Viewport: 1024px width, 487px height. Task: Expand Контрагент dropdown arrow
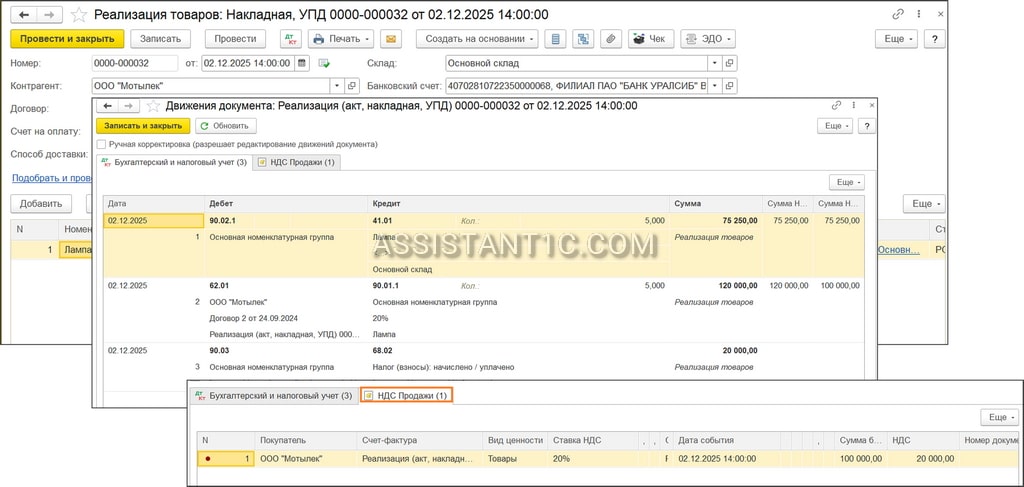(337, 86)
